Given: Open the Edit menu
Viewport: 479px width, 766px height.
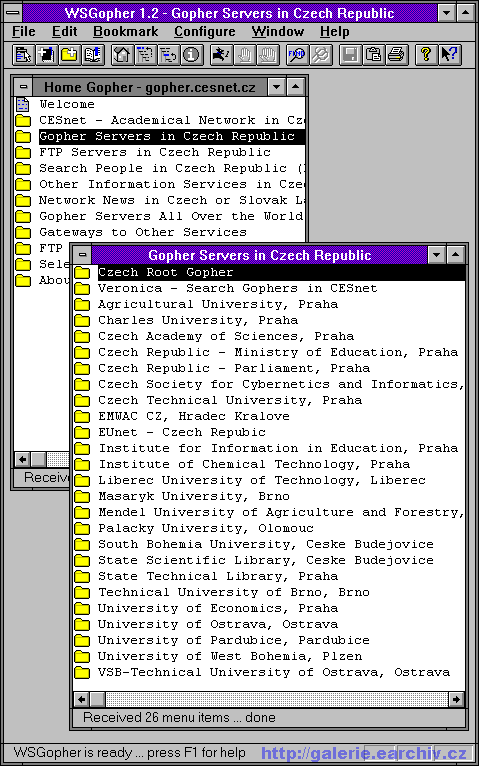Looking at the screenshot, I should point(64,32).
